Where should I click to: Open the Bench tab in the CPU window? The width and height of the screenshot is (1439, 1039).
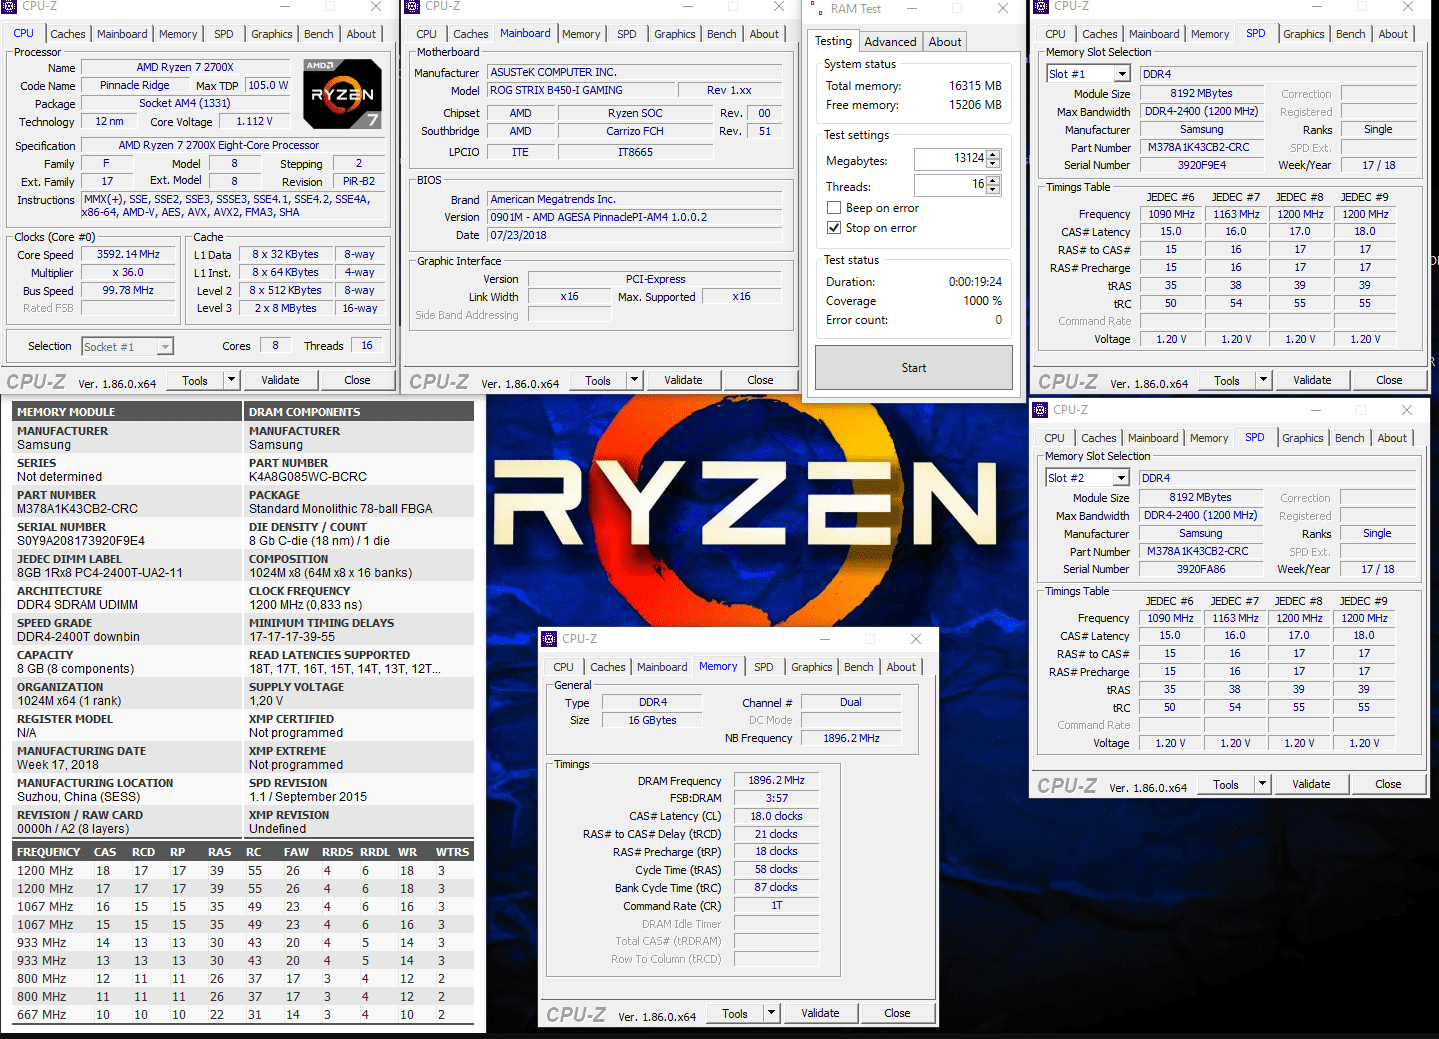click(319, 34)
